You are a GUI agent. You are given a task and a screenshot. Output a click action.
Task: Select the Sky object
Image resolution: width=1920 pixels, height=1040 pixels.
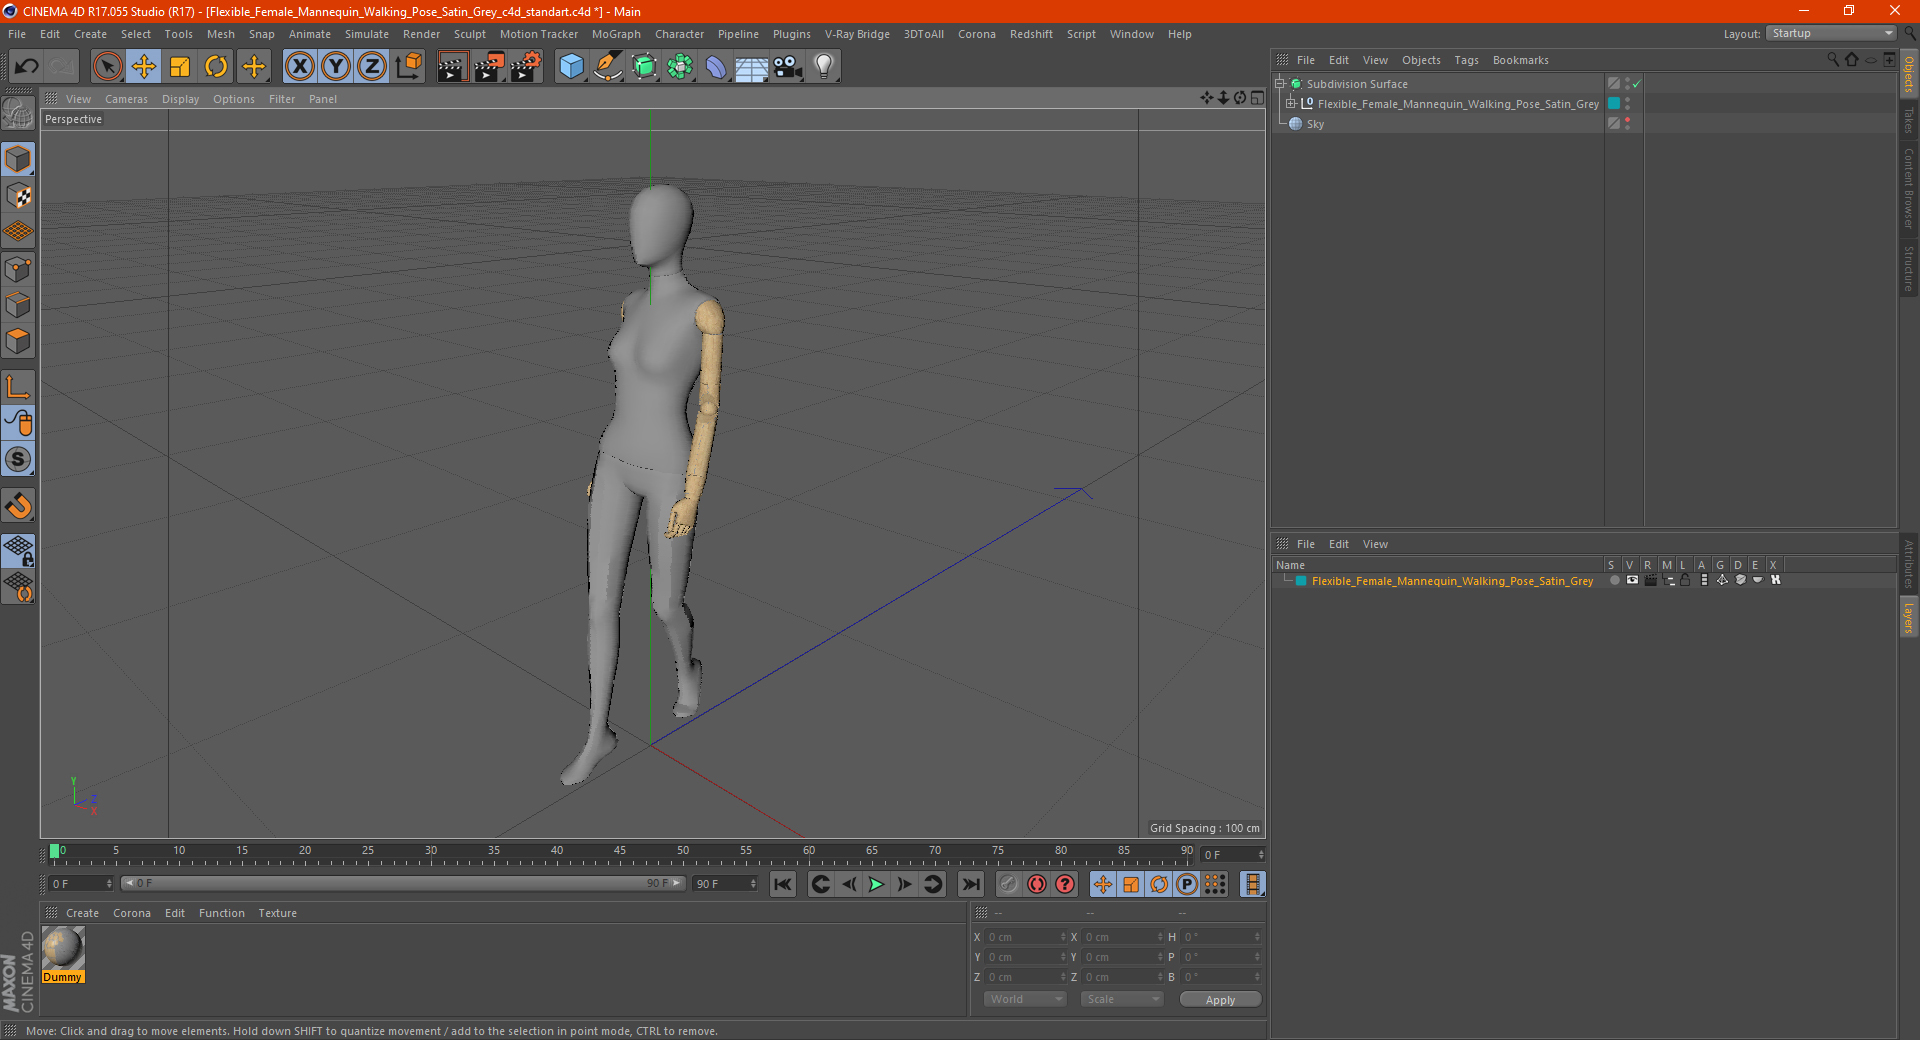click(x=1315, y=124)
